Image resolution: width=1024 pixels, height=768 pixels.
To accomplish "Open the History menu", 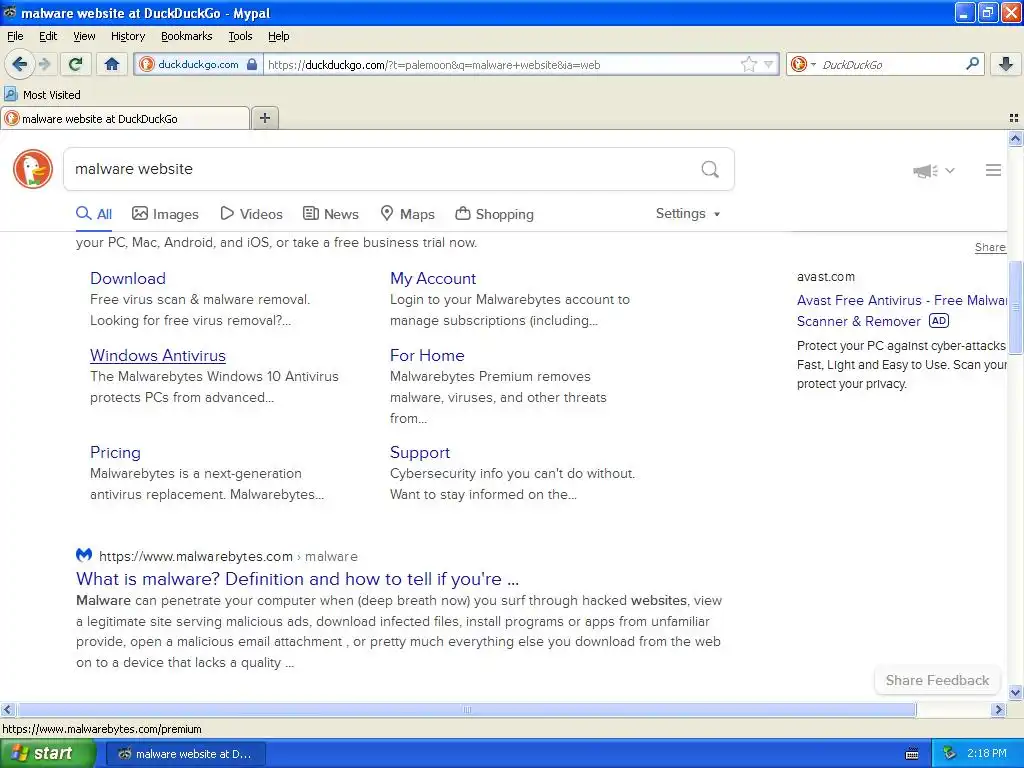I will [x=128, y=36].
